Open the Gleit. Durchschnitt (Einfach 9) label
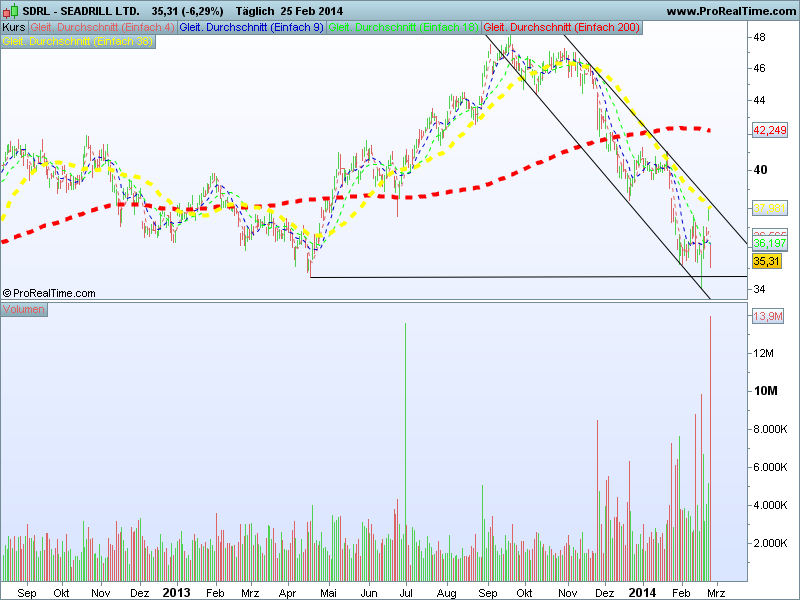The image size is (800, 600). coord(252,28)
